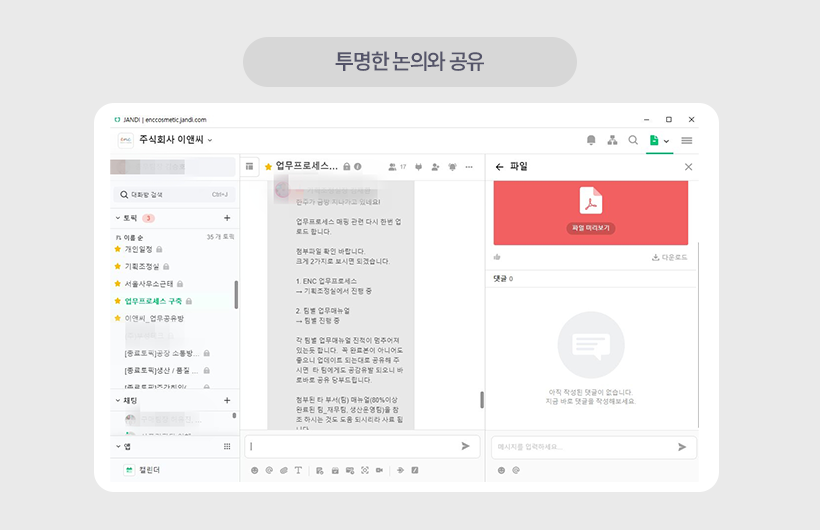The image size is (820, 530).
Task: Open the organization chart icon
Action: coord(612,140)
